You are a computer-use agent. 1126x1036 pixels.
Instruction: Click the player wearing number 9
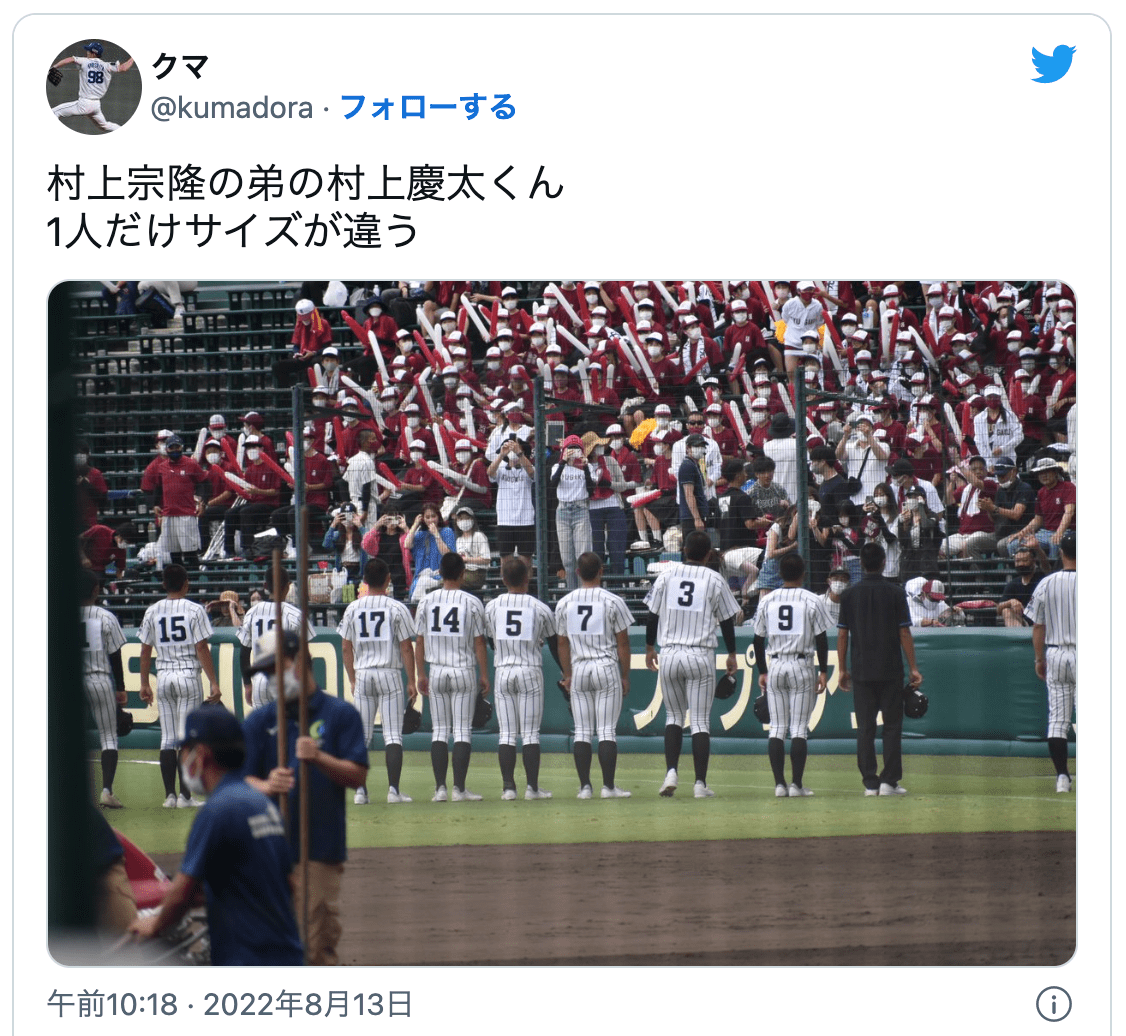[791, 675]
